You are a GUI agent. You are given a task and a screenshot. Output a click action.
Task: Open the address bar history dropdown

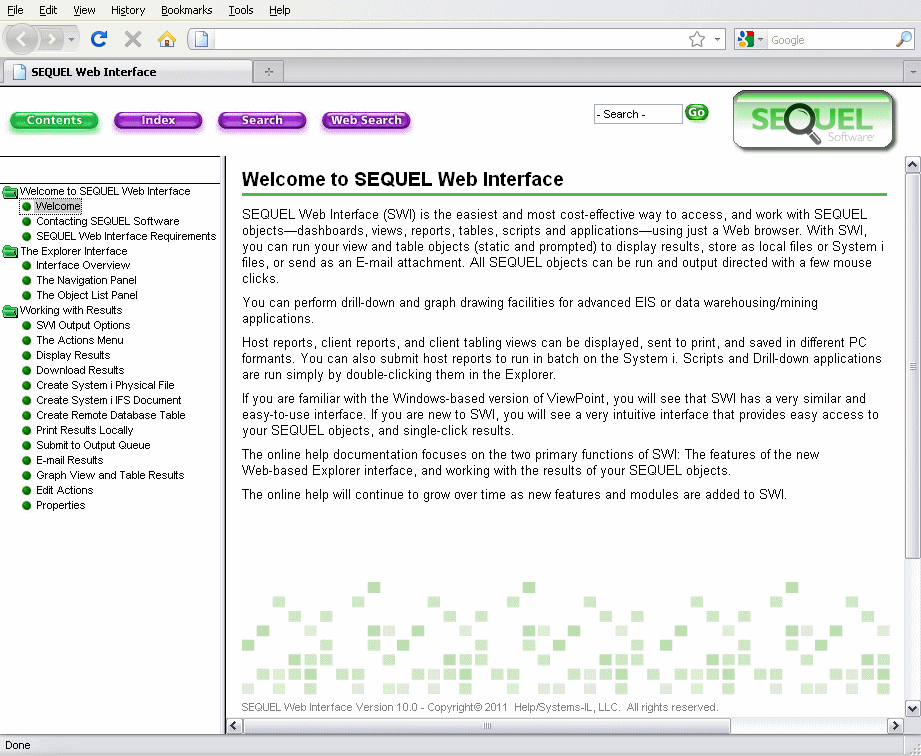point(717,39)
